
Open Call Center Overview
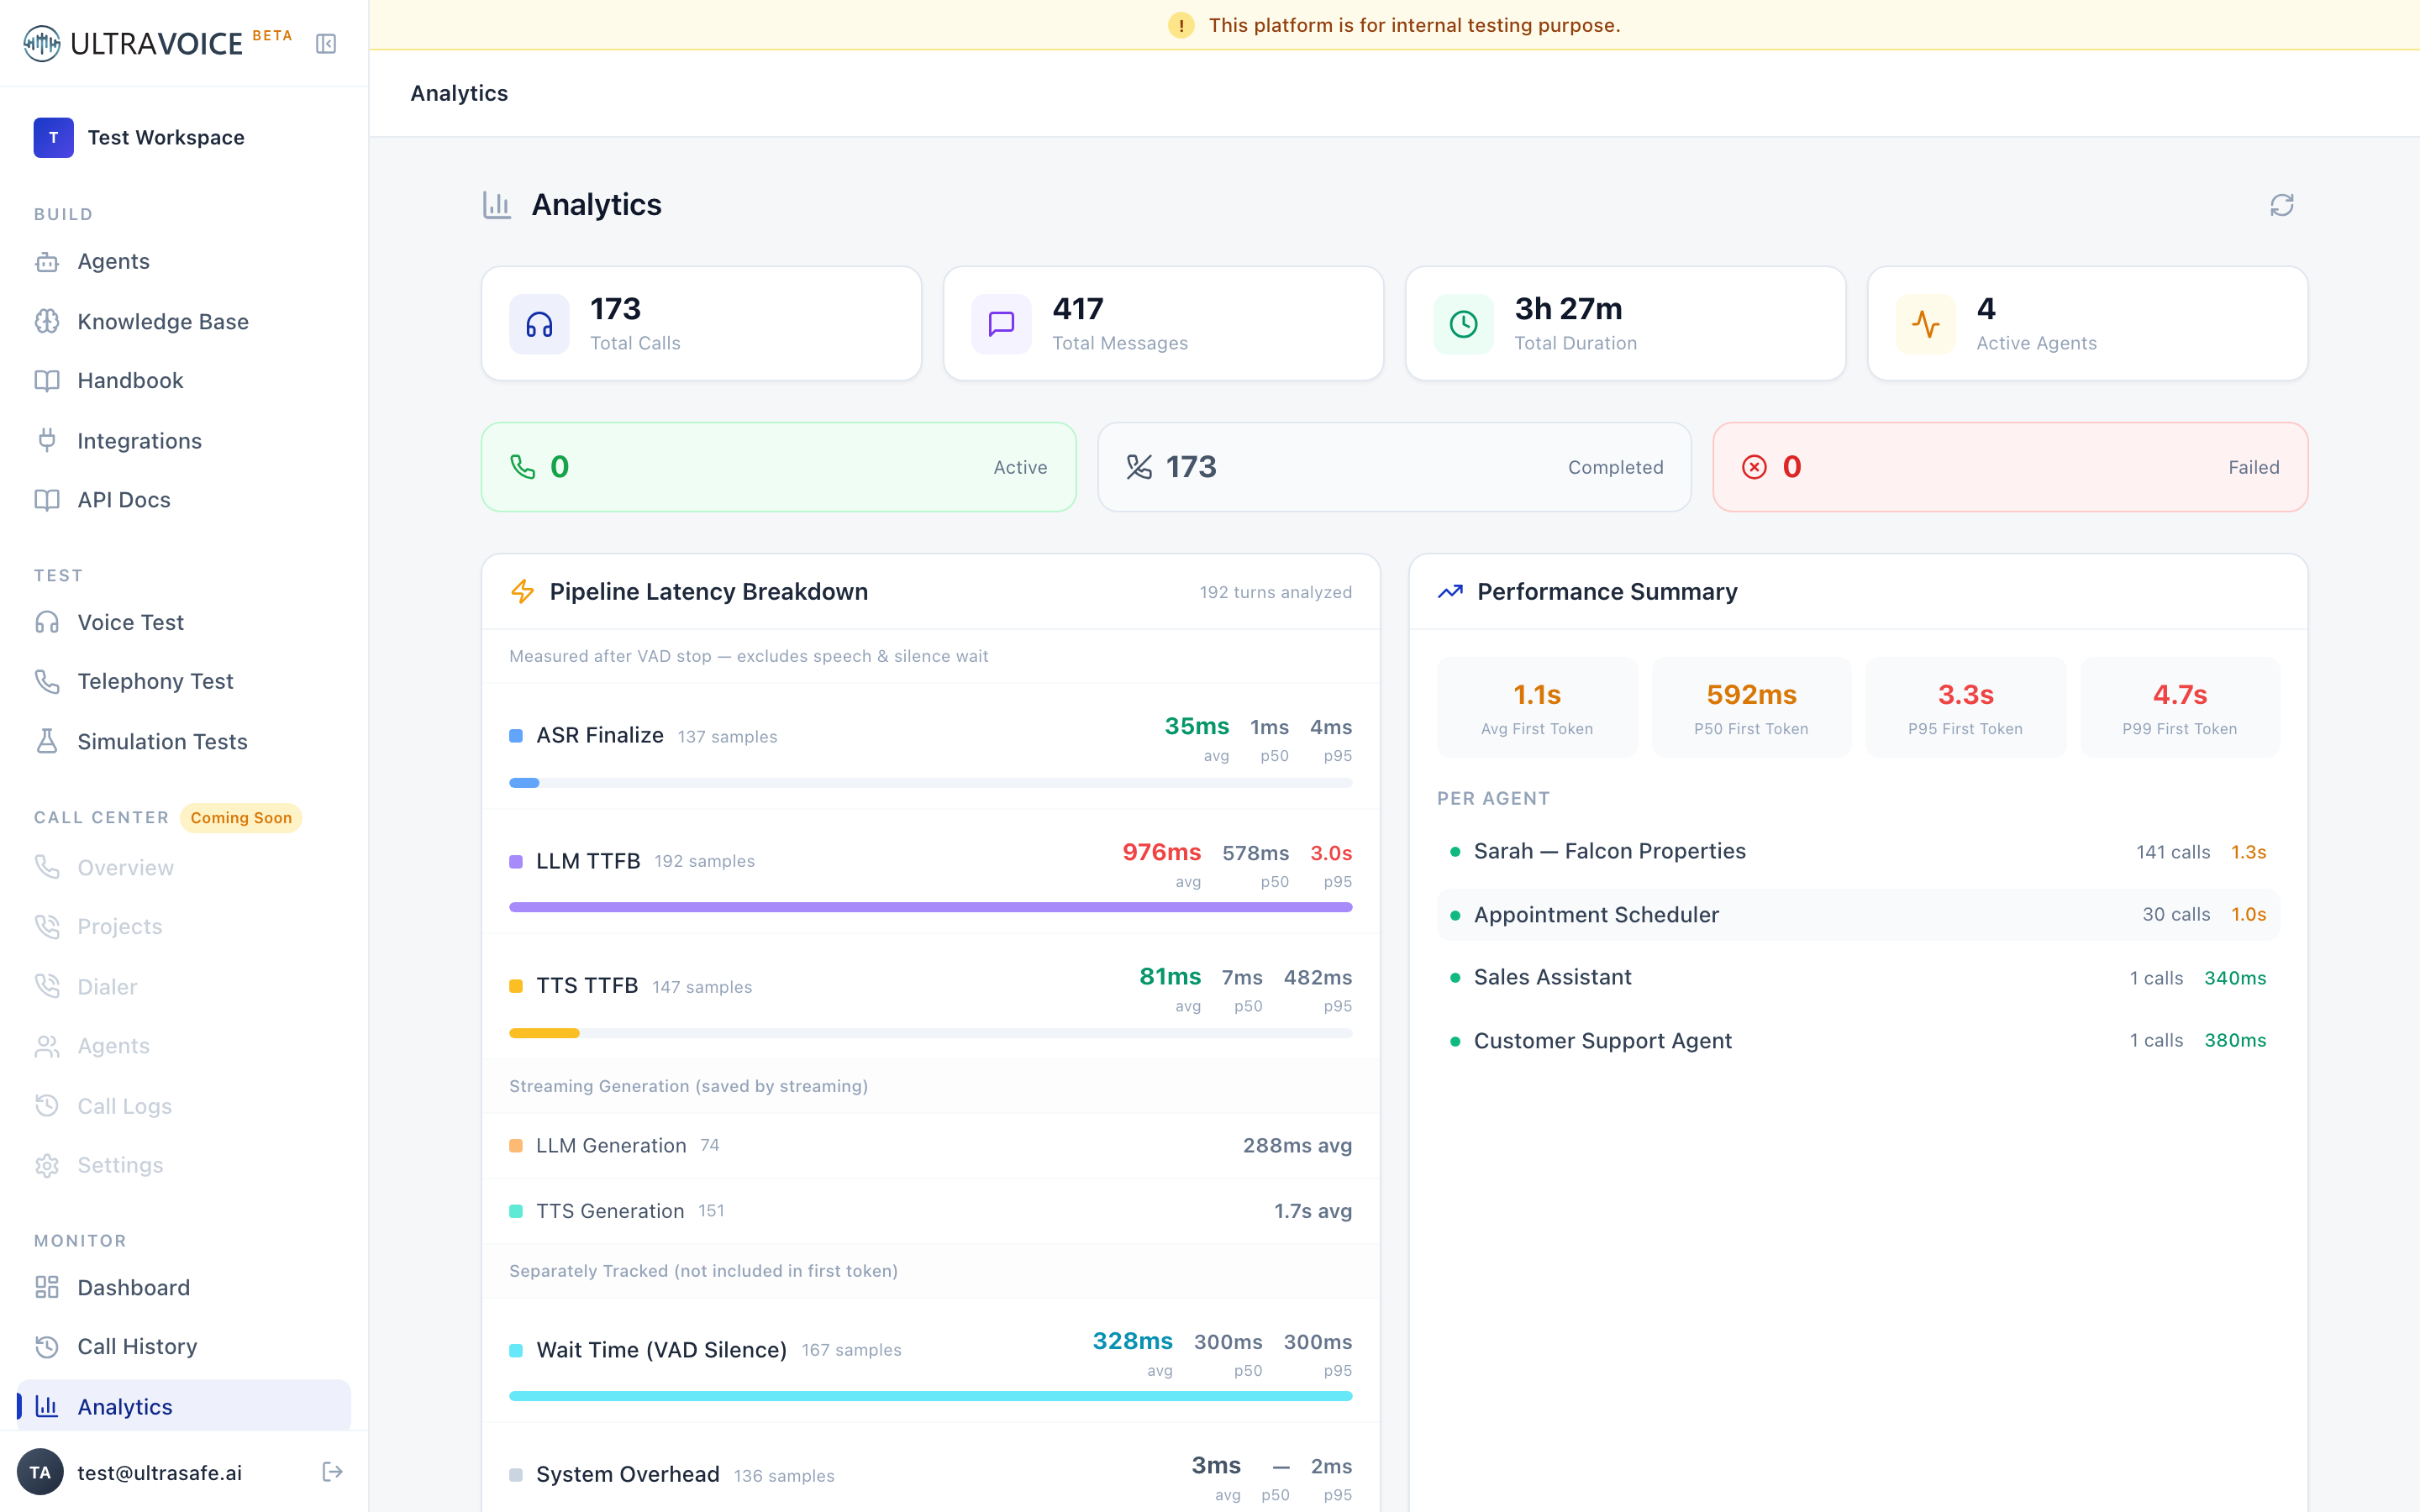184,867
